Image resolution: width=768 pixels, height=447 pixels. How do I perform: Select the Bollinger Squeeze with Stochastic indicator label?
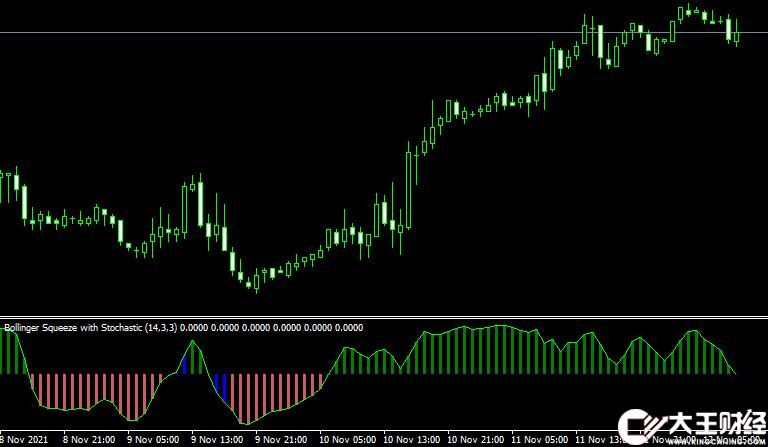(x=184, y=328)
